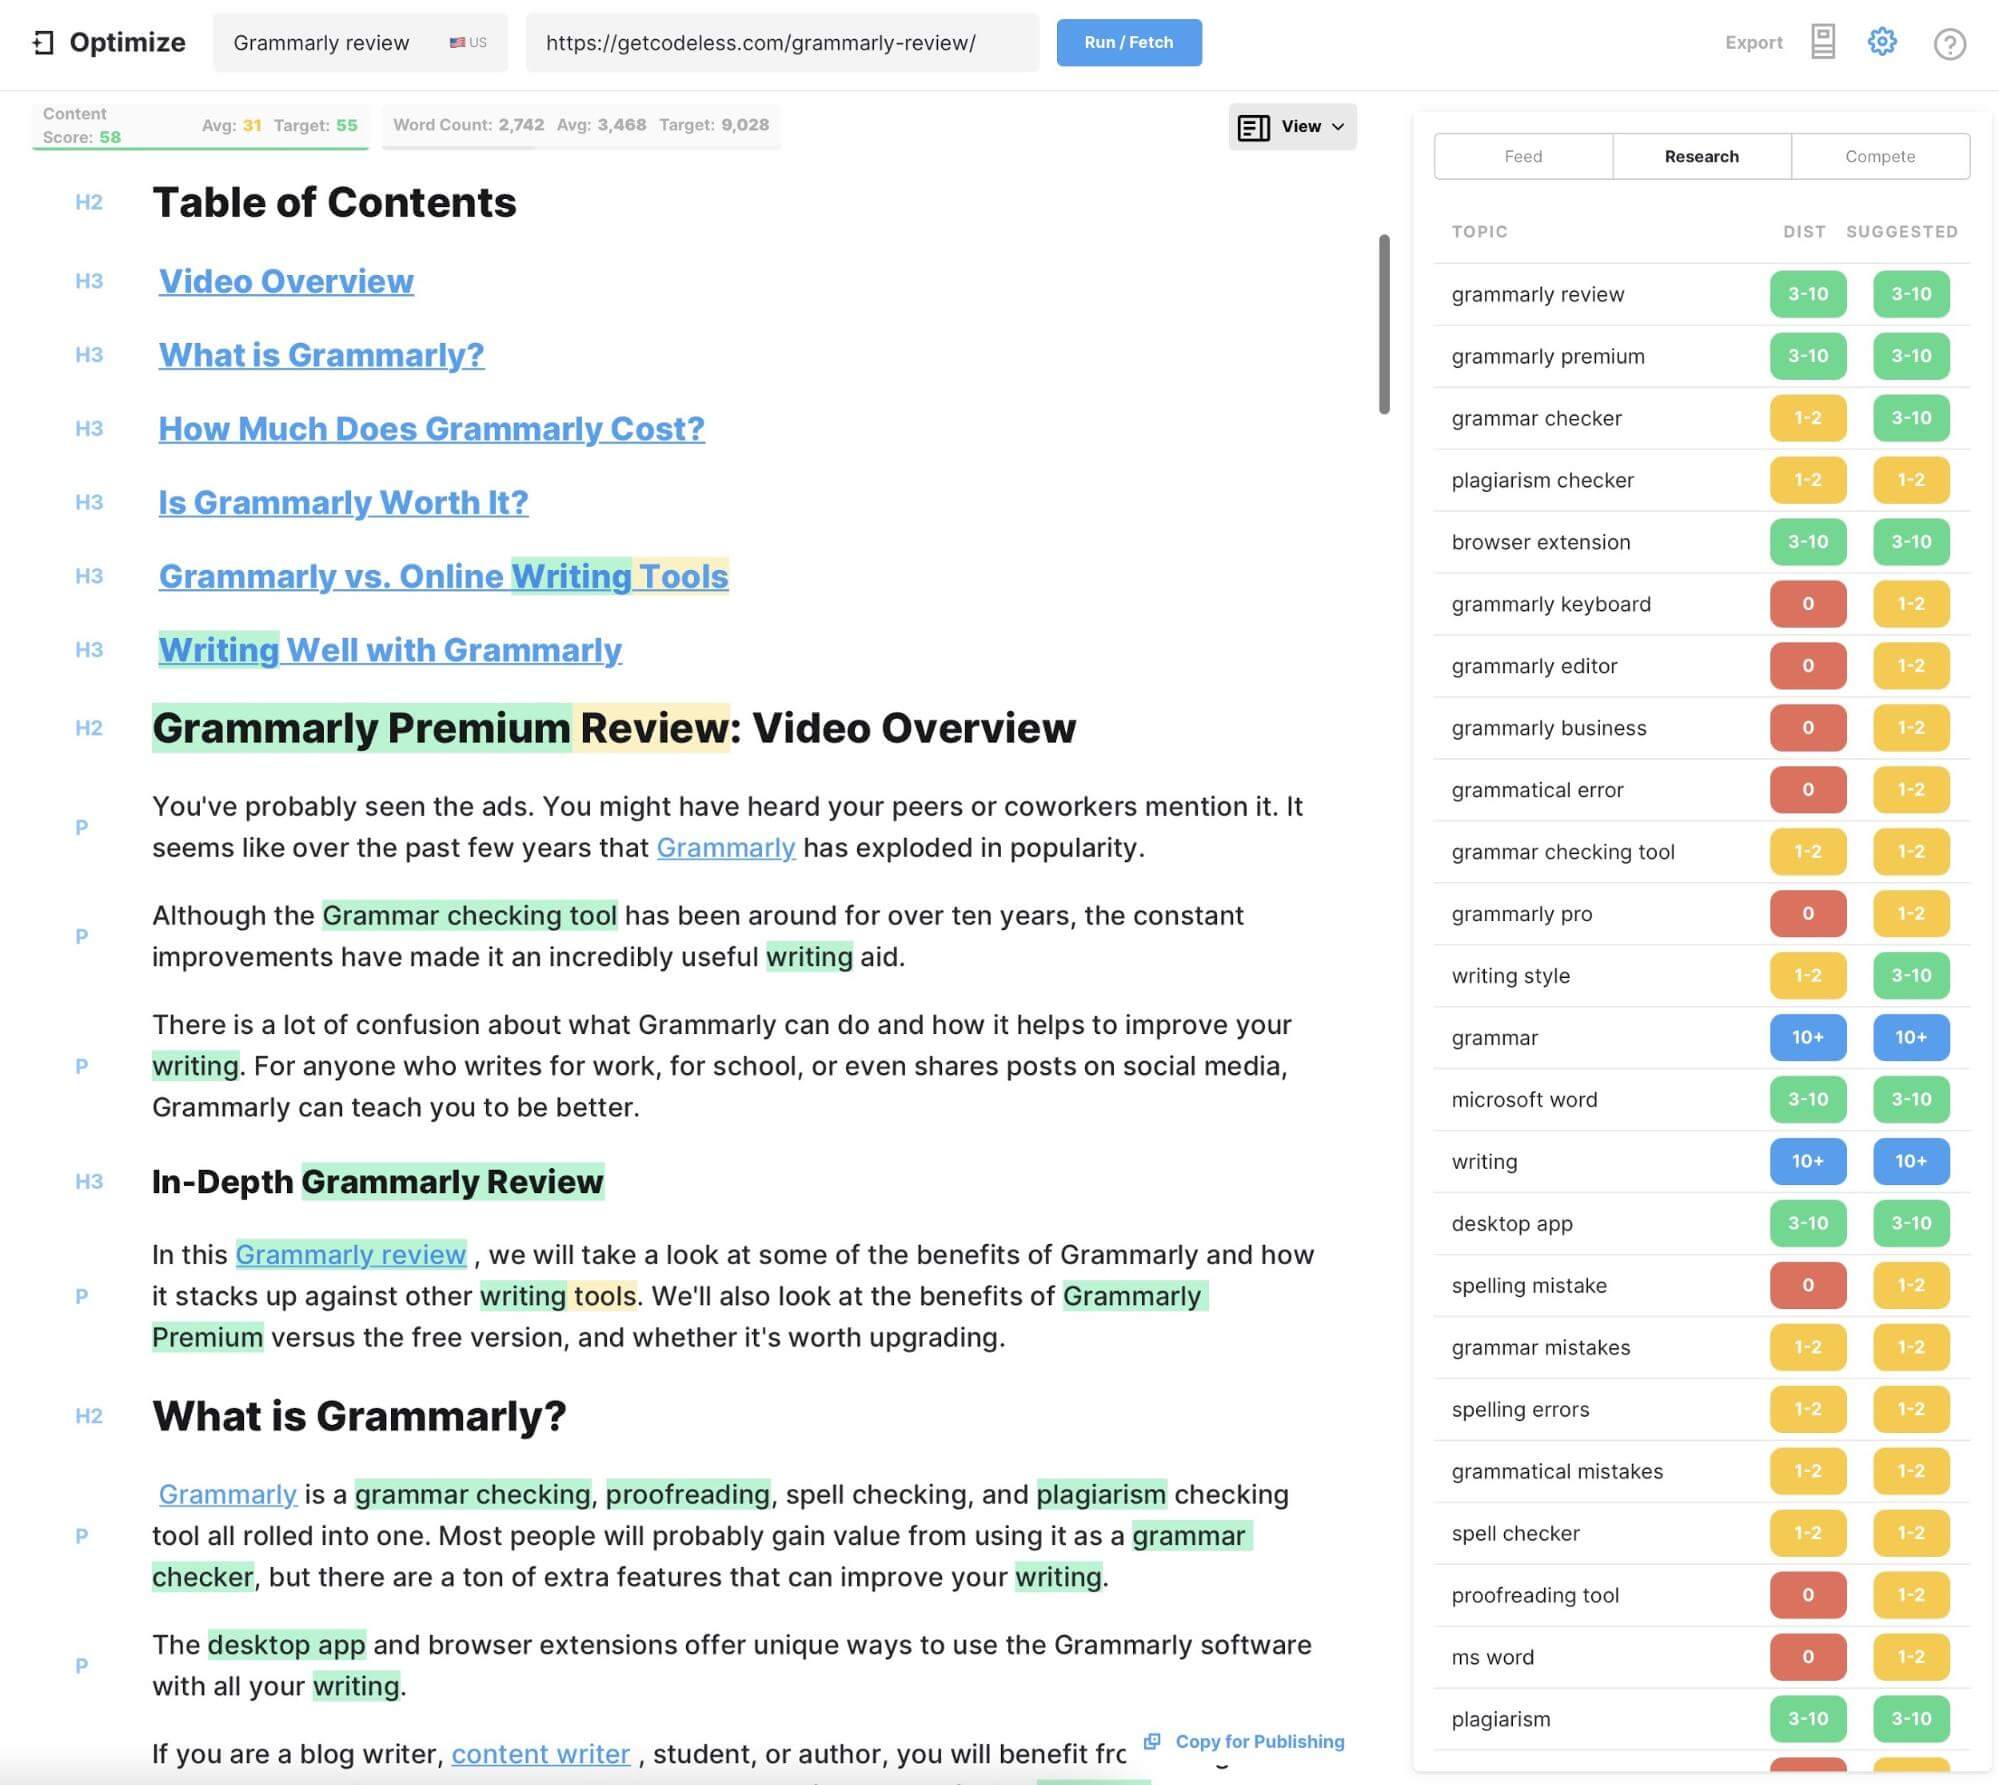Switch to the Feed tab
This screenshot has width=1999, height=1785.
pyautogui.click(x=1522, y=156)
